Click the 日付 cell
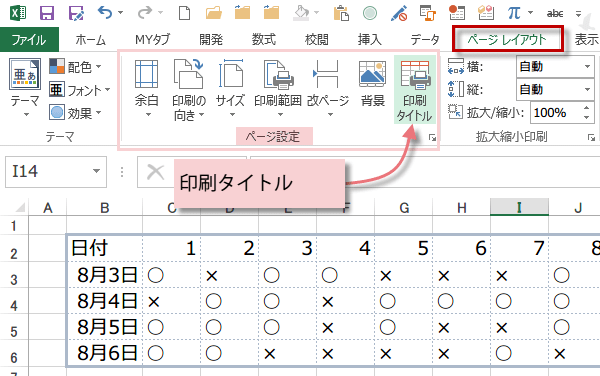600x376 pixels. pyautogui.click(x=105, y=248)
